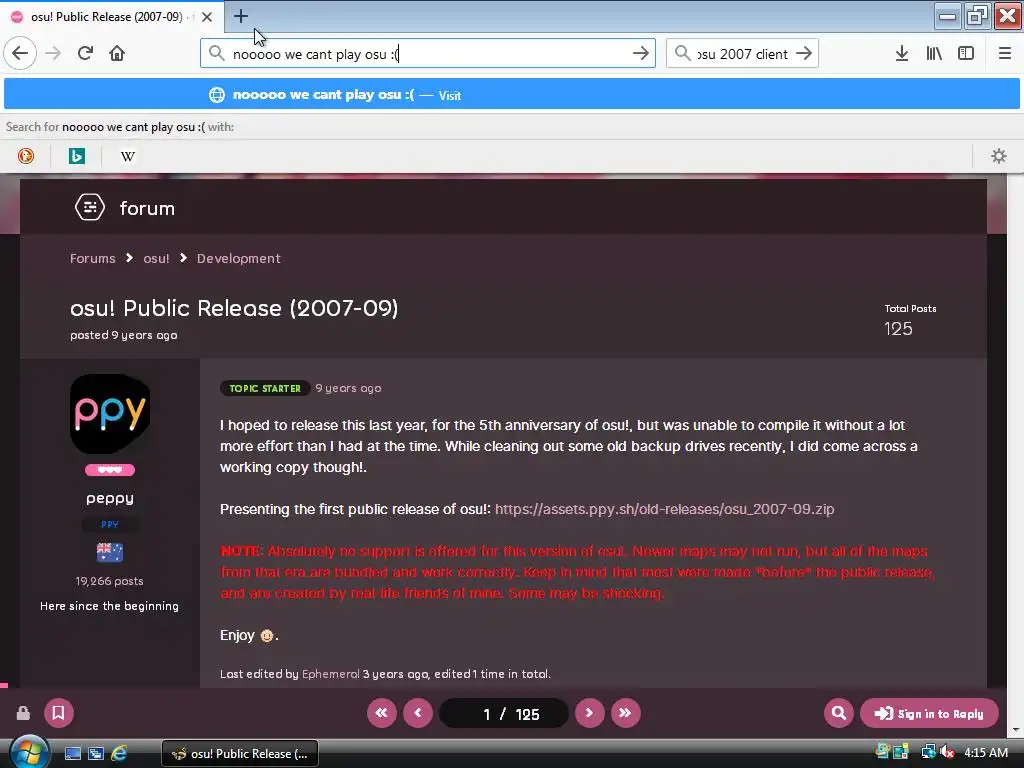Open the osu_2007-09.zip download link

click(664, 509)
